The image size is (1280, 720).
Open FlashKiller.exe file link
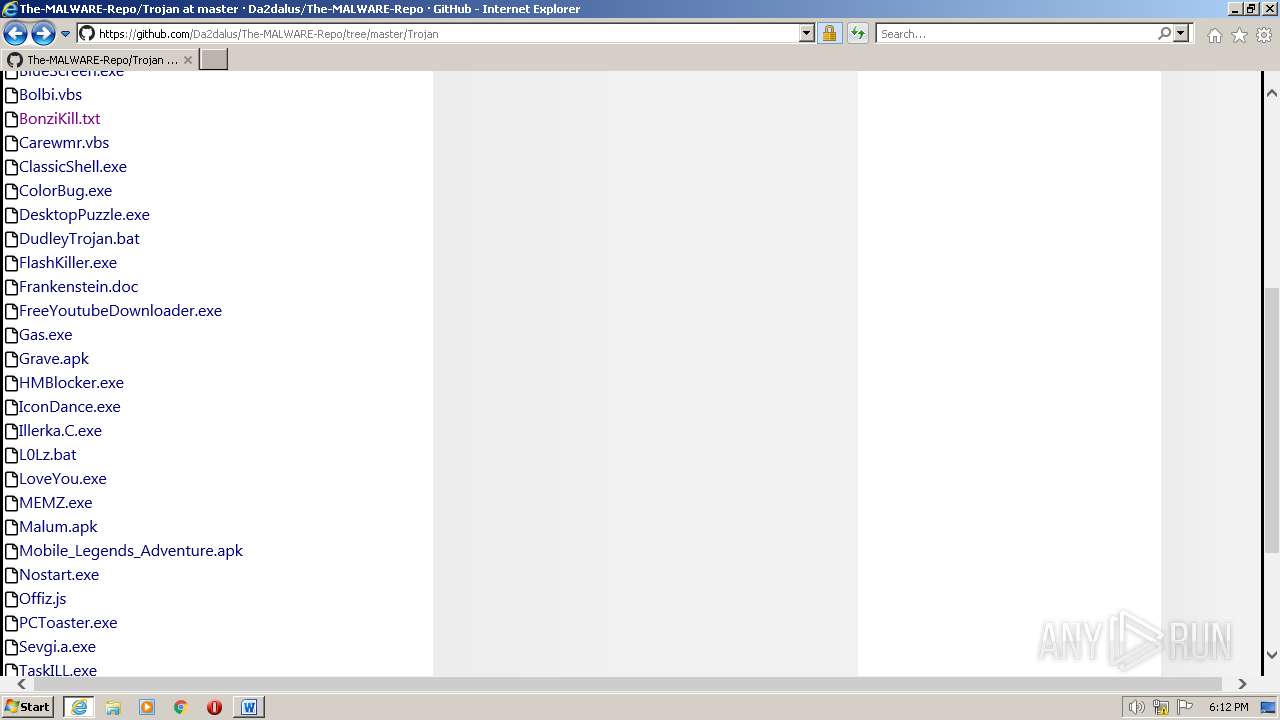pyautogui.click(x=68, y=263)
